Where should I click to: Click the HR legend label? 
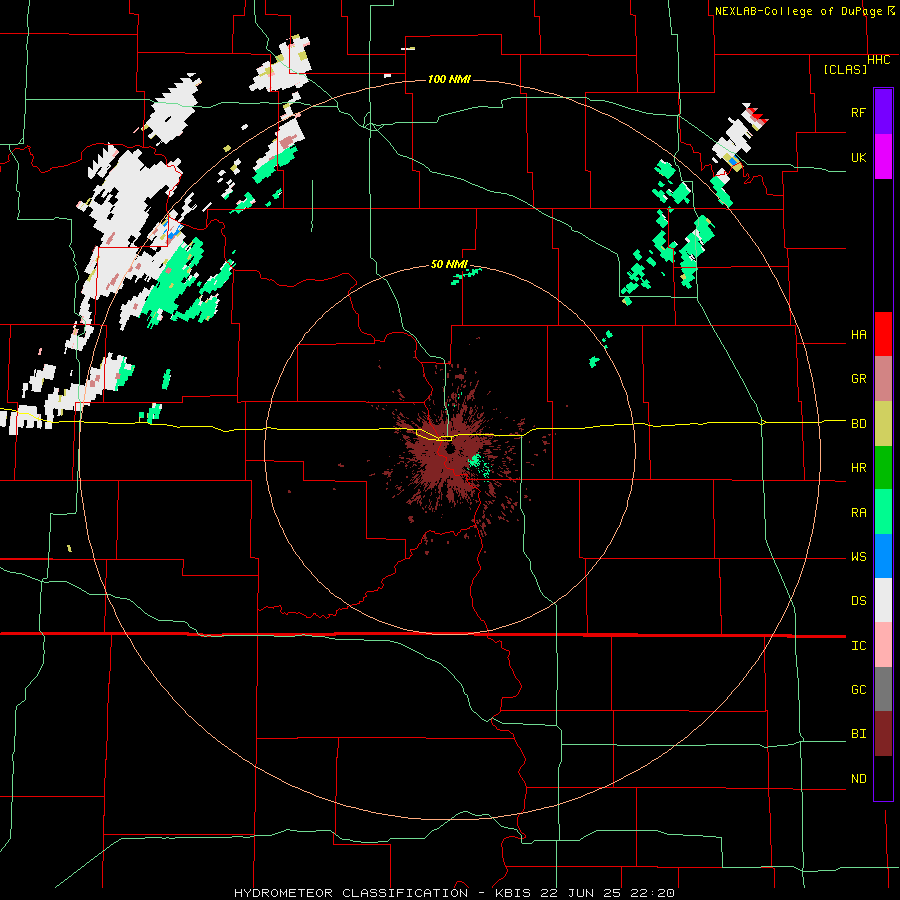point(858,468)
